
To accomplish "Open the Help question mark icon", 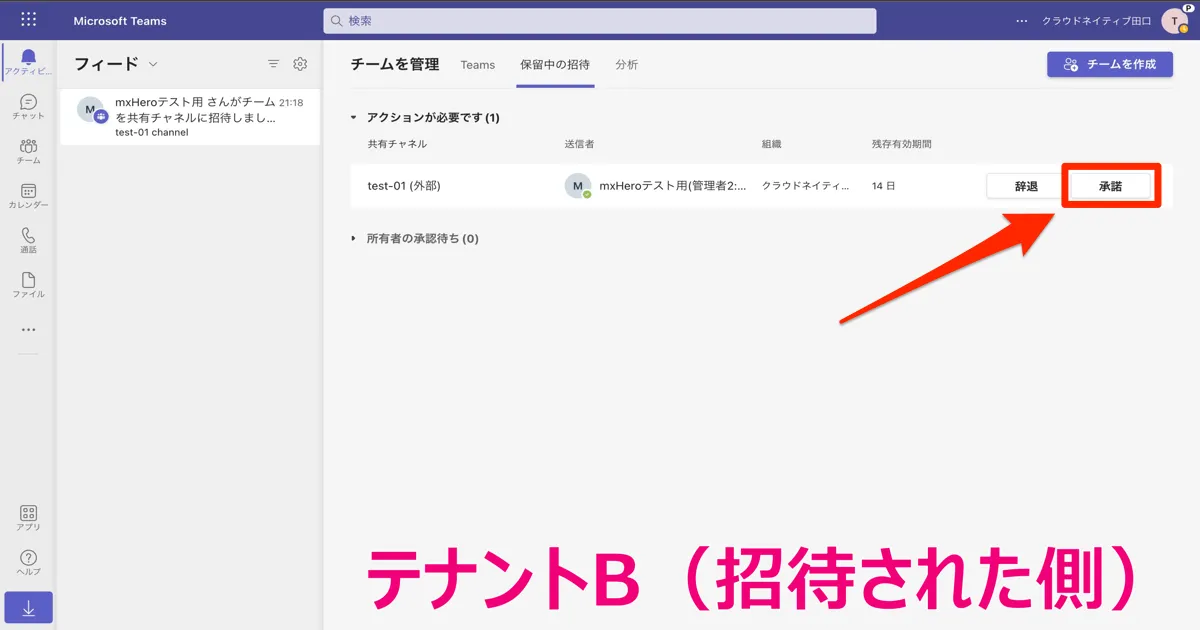I will [x=28, y=559].
